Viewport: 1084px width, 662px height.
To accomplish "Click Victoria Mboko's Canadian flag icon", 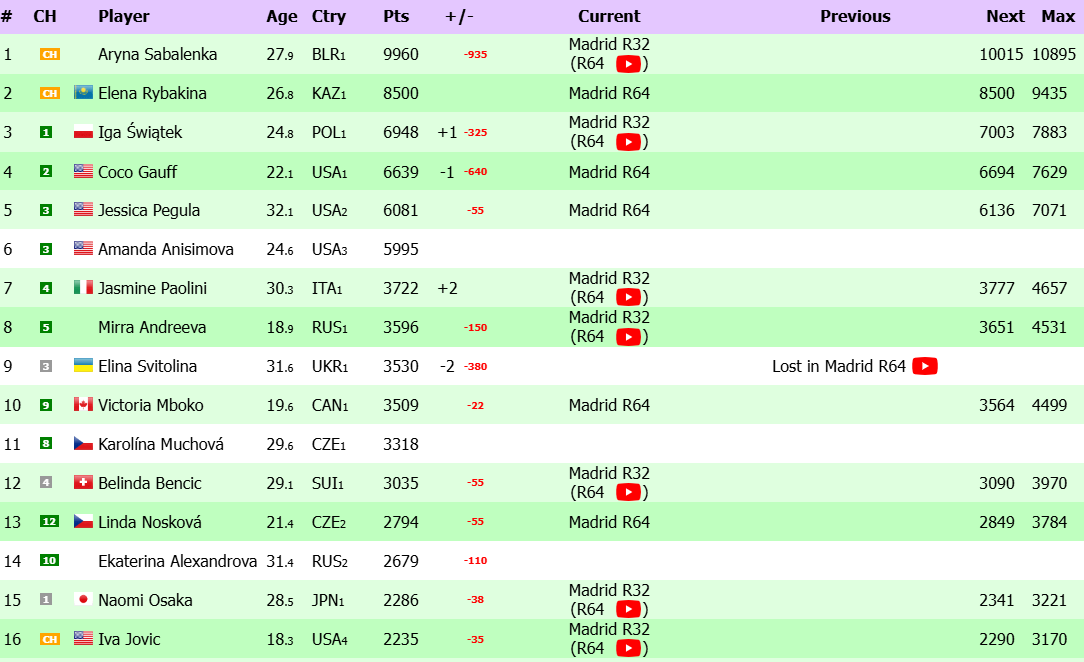I will pyautogui.click(x=83, y=405).
